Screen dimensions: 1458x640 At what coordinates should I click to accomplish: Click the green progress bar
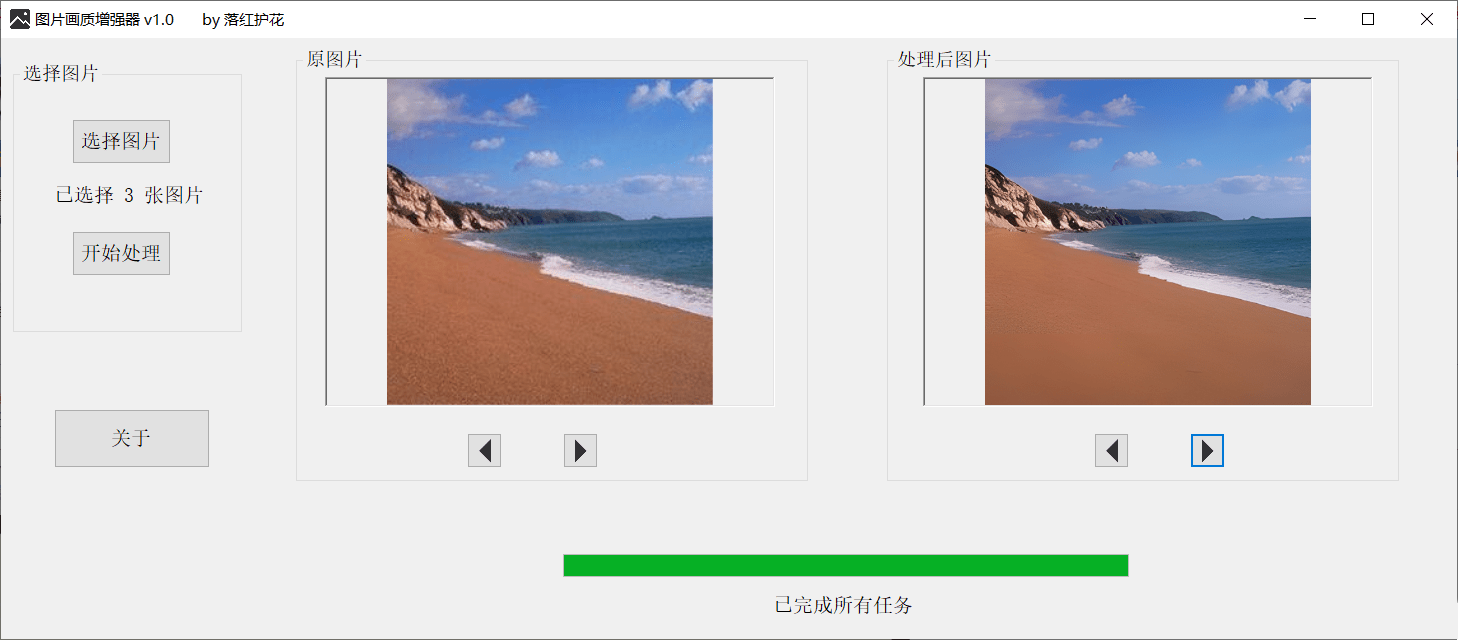[x=846, y=565]
